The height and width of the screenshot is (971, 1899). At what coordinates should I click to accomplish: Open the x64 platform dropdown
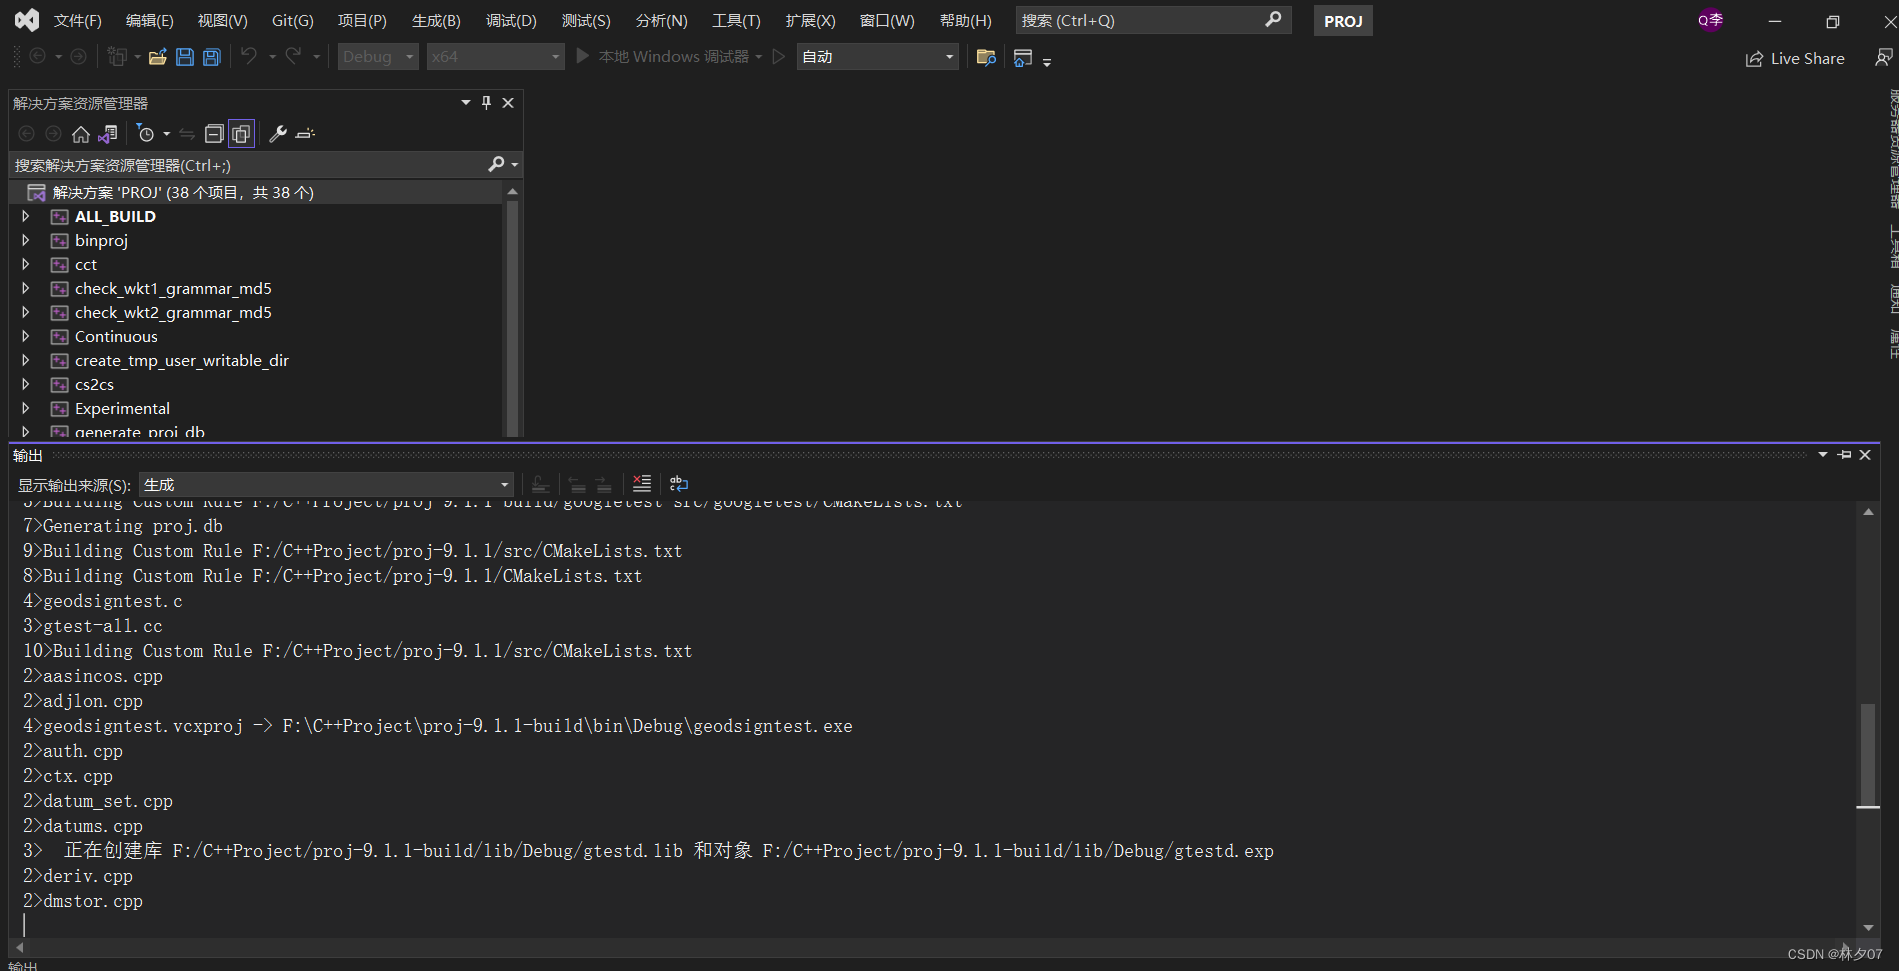[494, 56]
